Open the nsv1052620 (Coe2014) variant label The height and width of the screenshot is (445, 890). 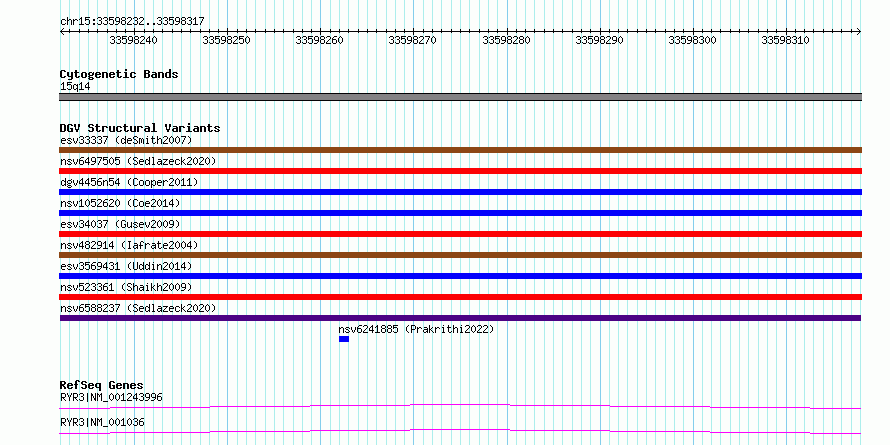(x=120, y=203)
